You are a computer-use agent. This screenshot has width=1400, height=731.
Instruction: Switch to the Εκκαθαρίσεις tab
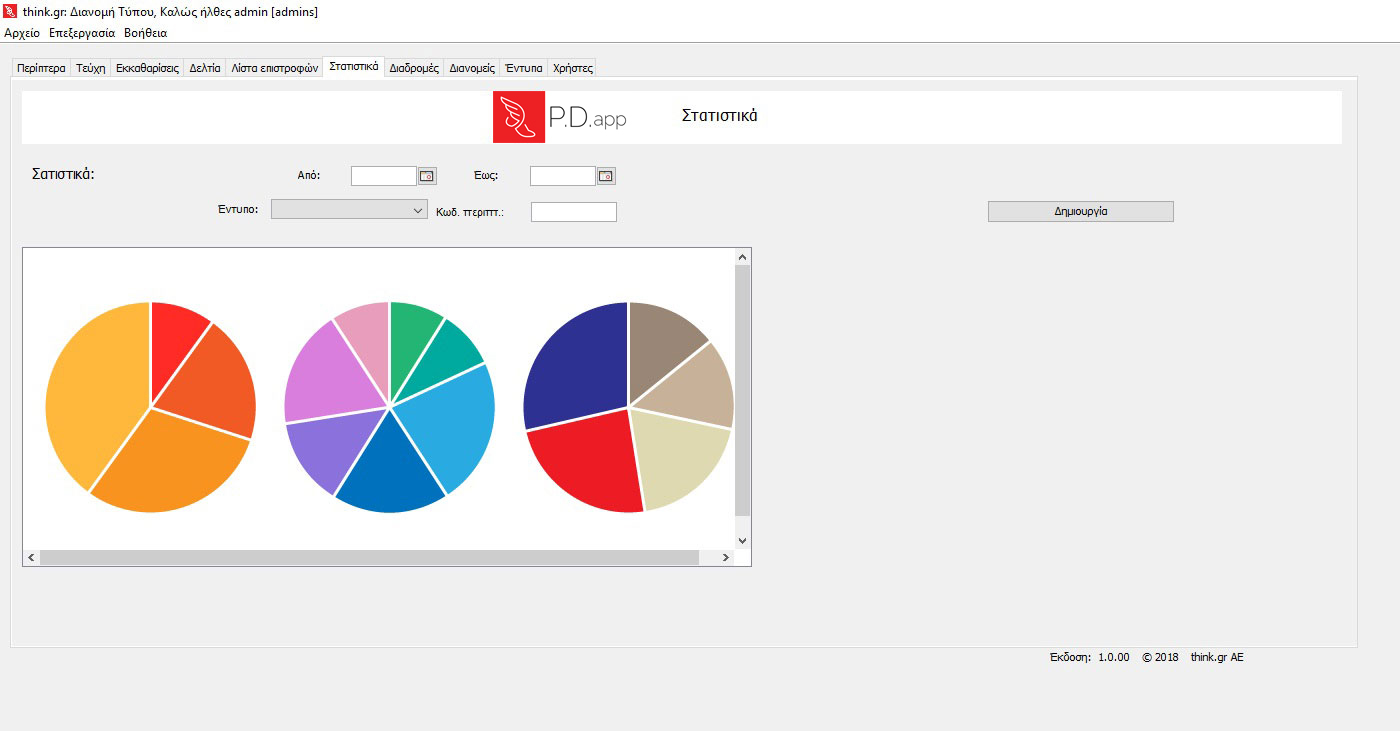(x=147, y=69)
